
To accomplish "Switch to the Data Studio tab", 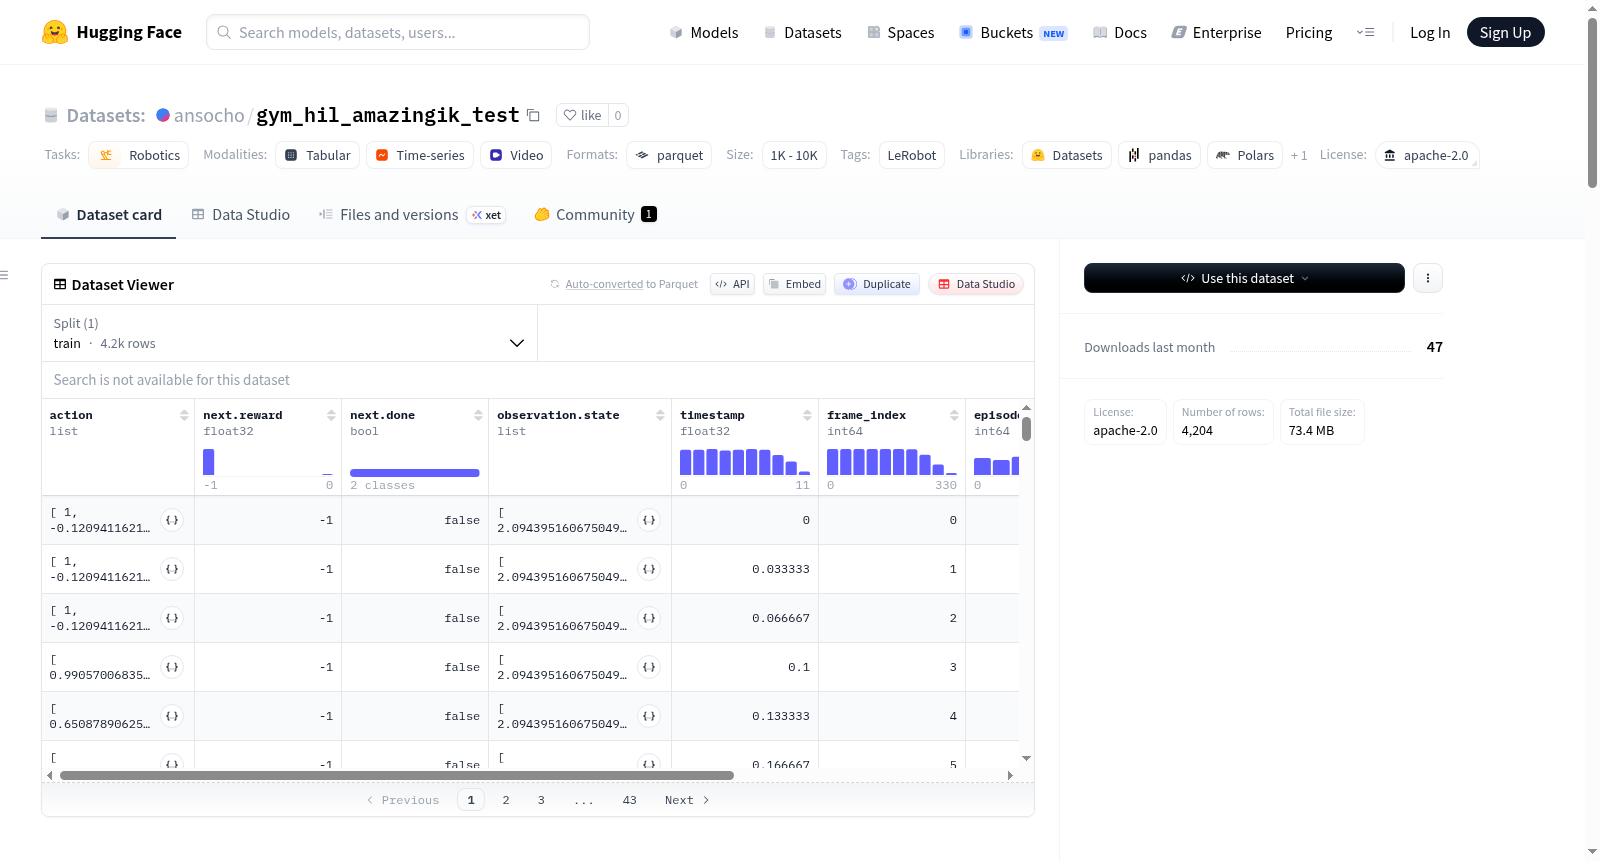I will [241, 215].
